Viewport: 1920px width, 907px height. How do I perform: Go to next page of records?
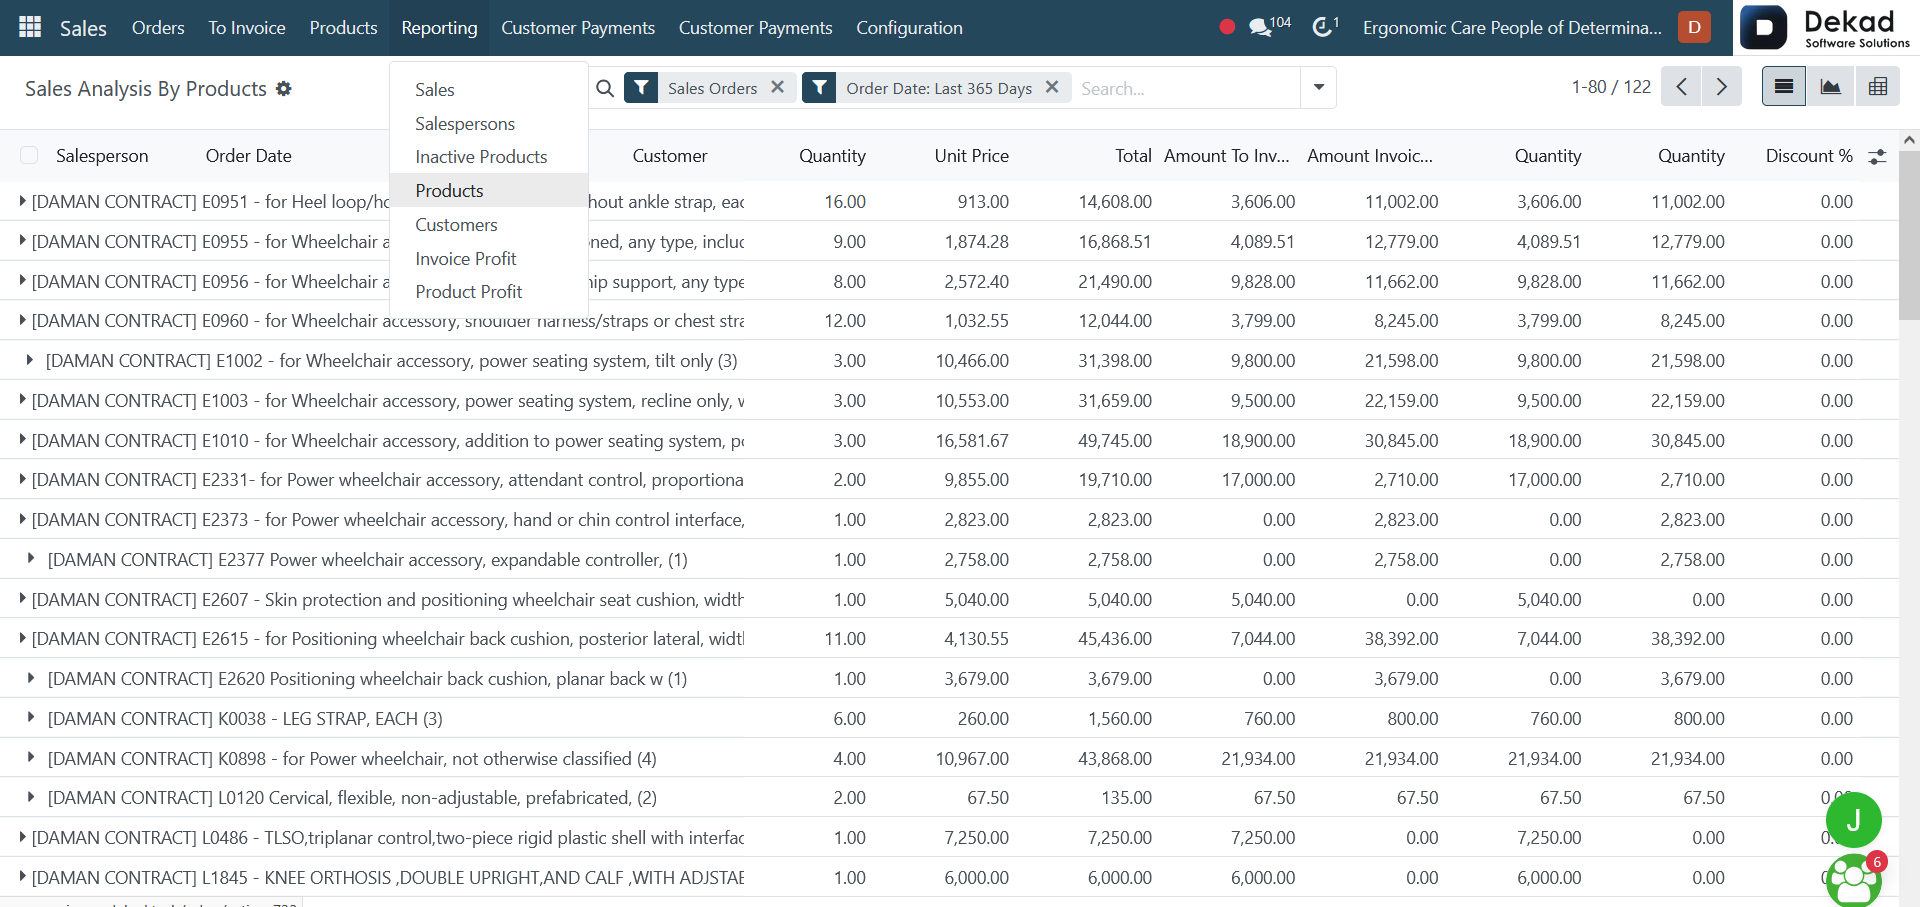1721,87
